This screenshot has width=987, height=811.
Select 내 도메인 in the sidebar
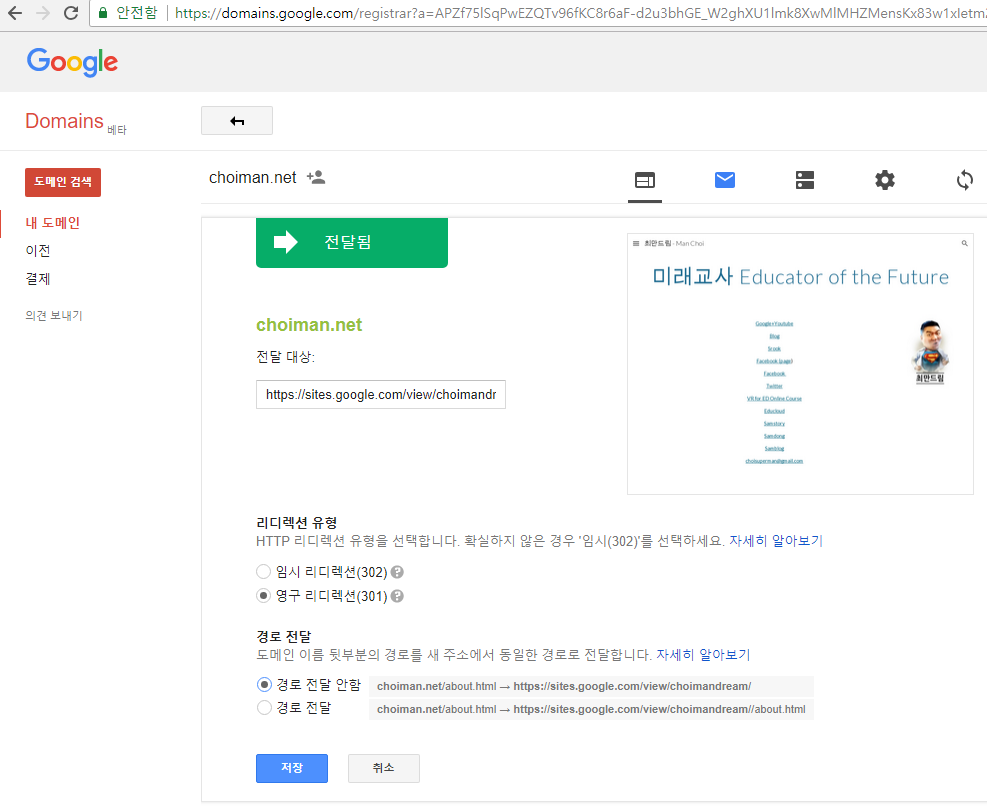click(52, 223)
